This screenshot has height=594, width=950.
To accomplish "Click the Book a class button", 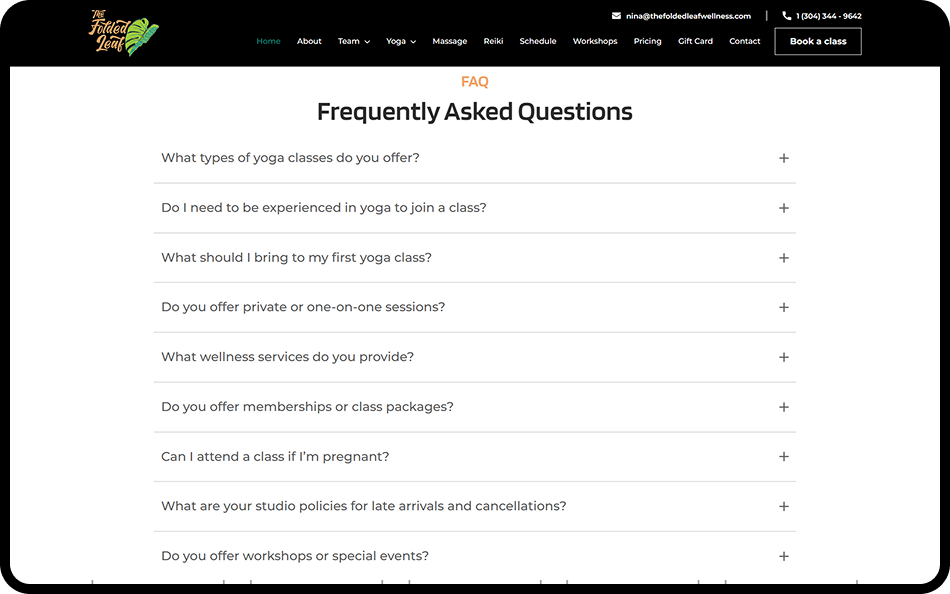I will [817, 41].
